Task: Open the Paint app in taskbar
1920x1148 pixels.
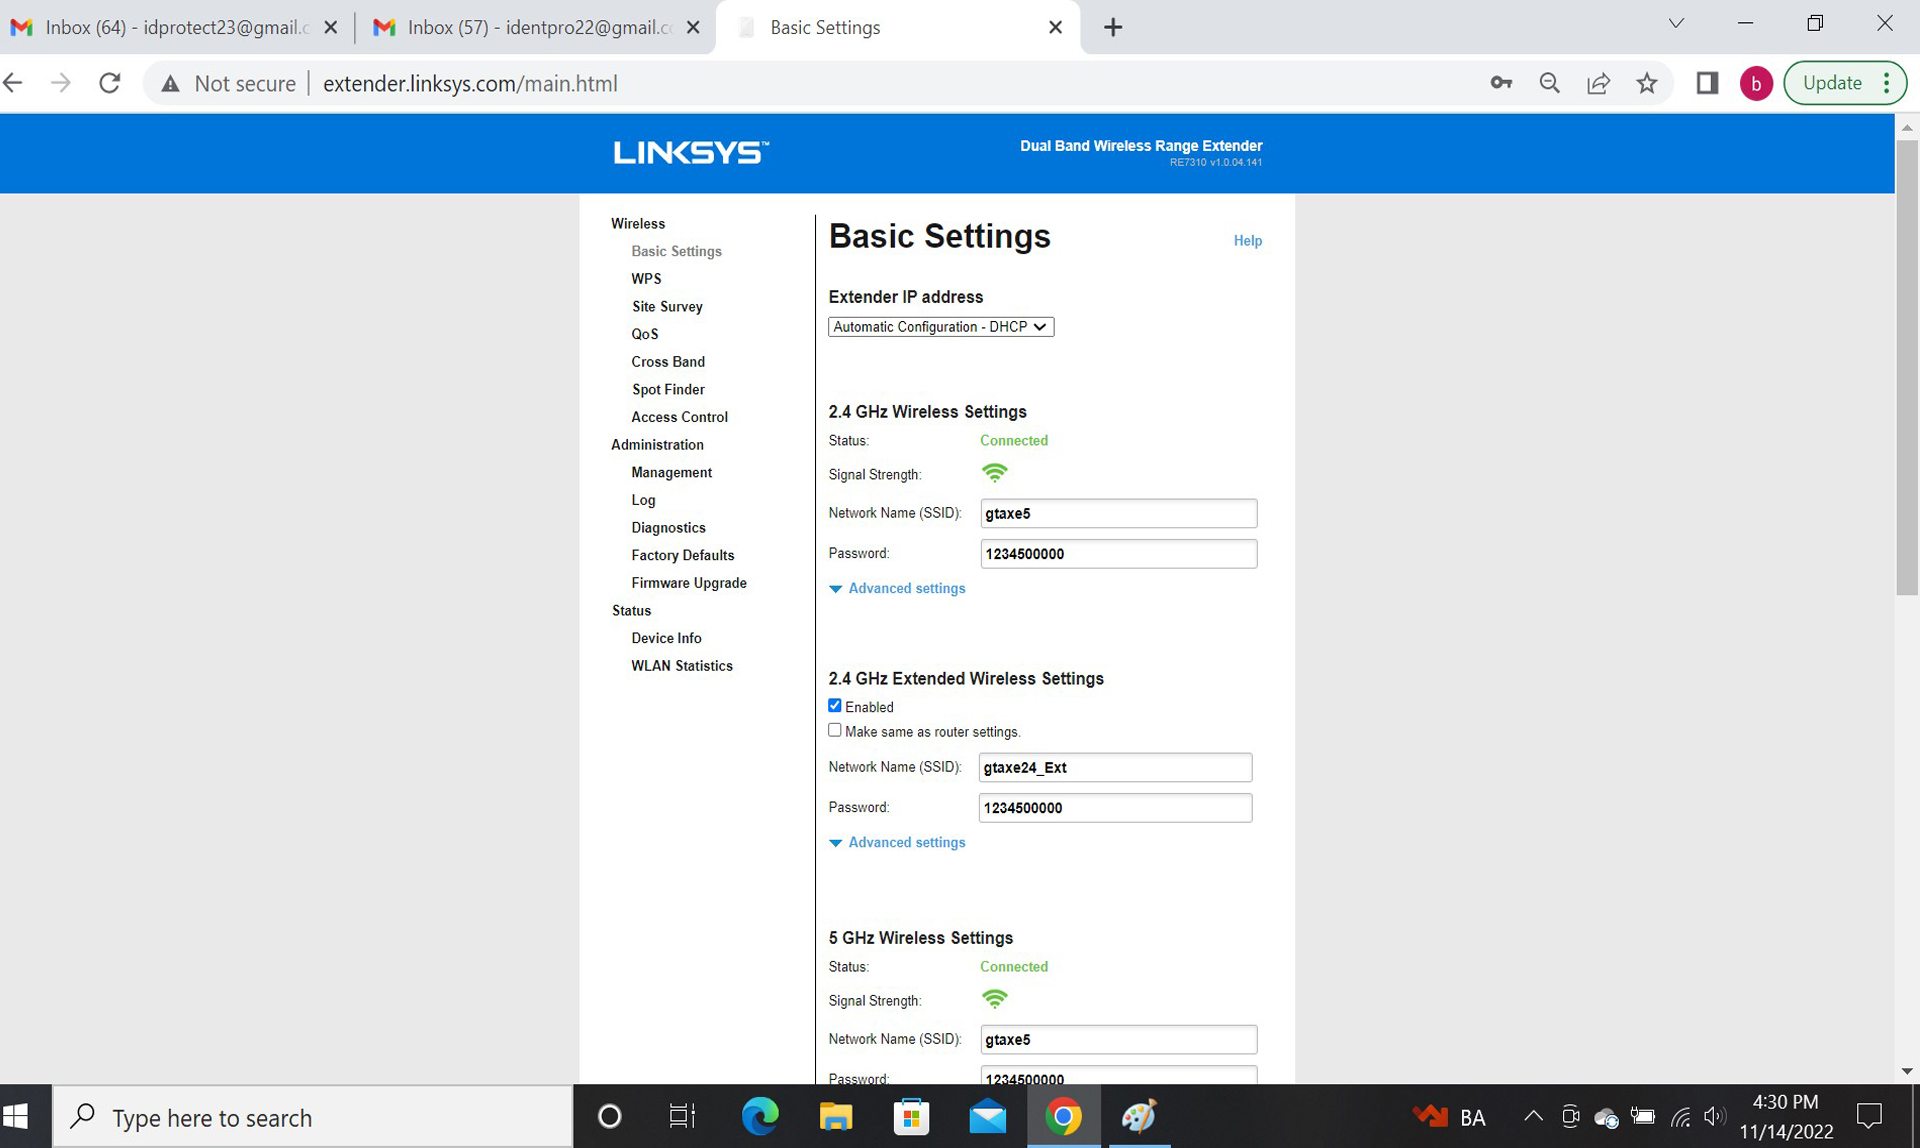Action: pyautogui.click(x=1139, y=1116)
